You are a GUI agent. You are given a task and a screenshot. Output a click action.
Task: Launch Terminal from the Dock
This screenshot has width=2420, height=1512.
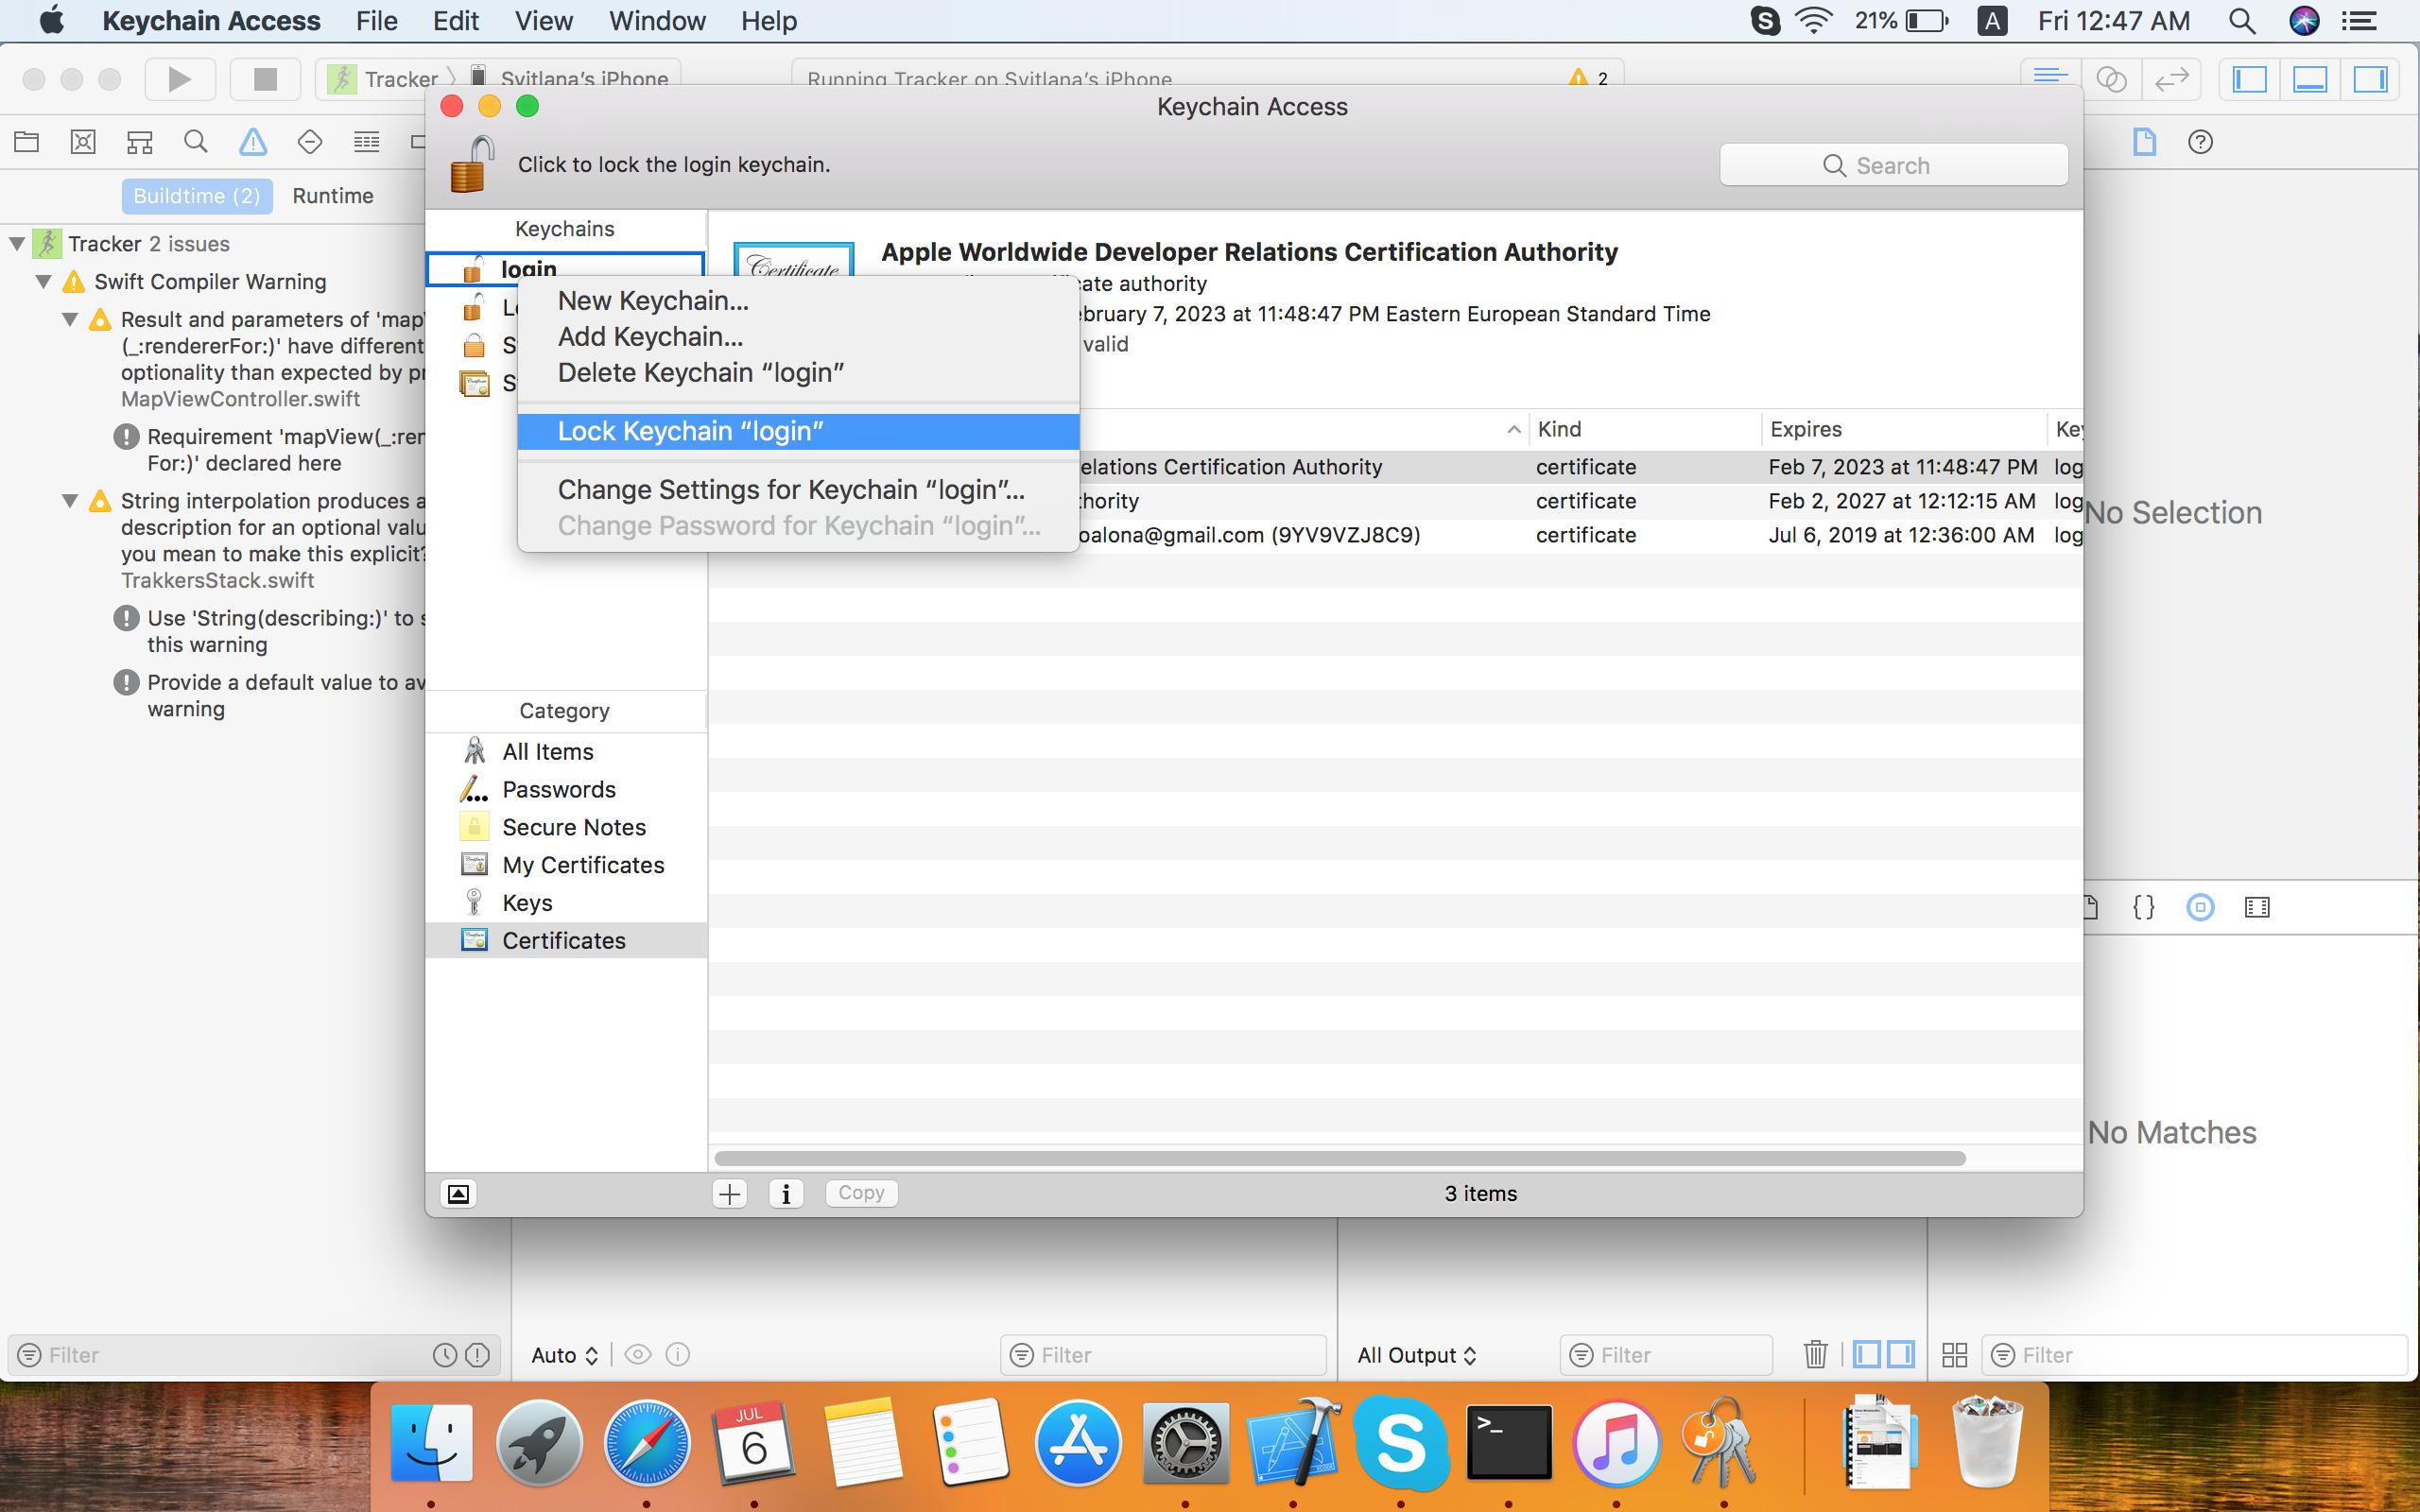tap(1511, 1443)
